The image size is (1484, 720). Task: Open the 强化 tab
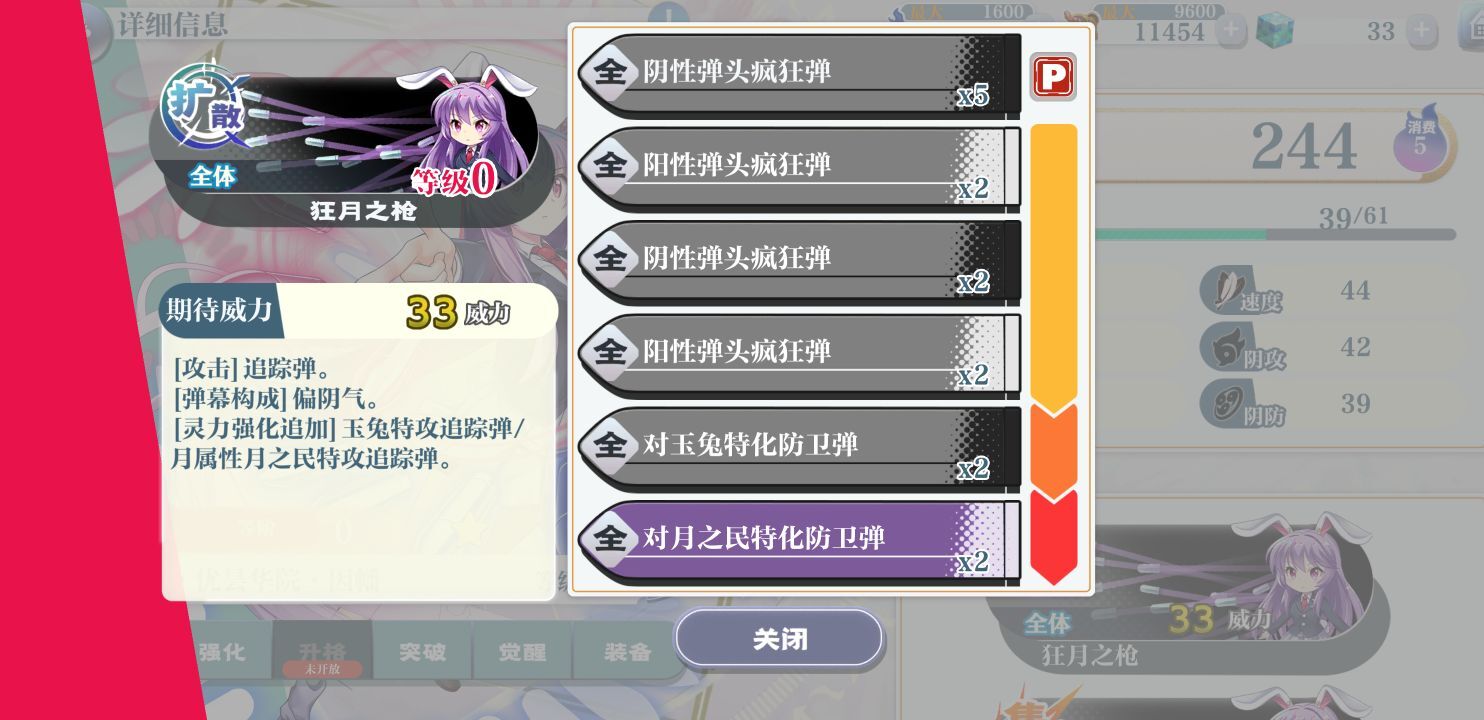click(222, 652)
